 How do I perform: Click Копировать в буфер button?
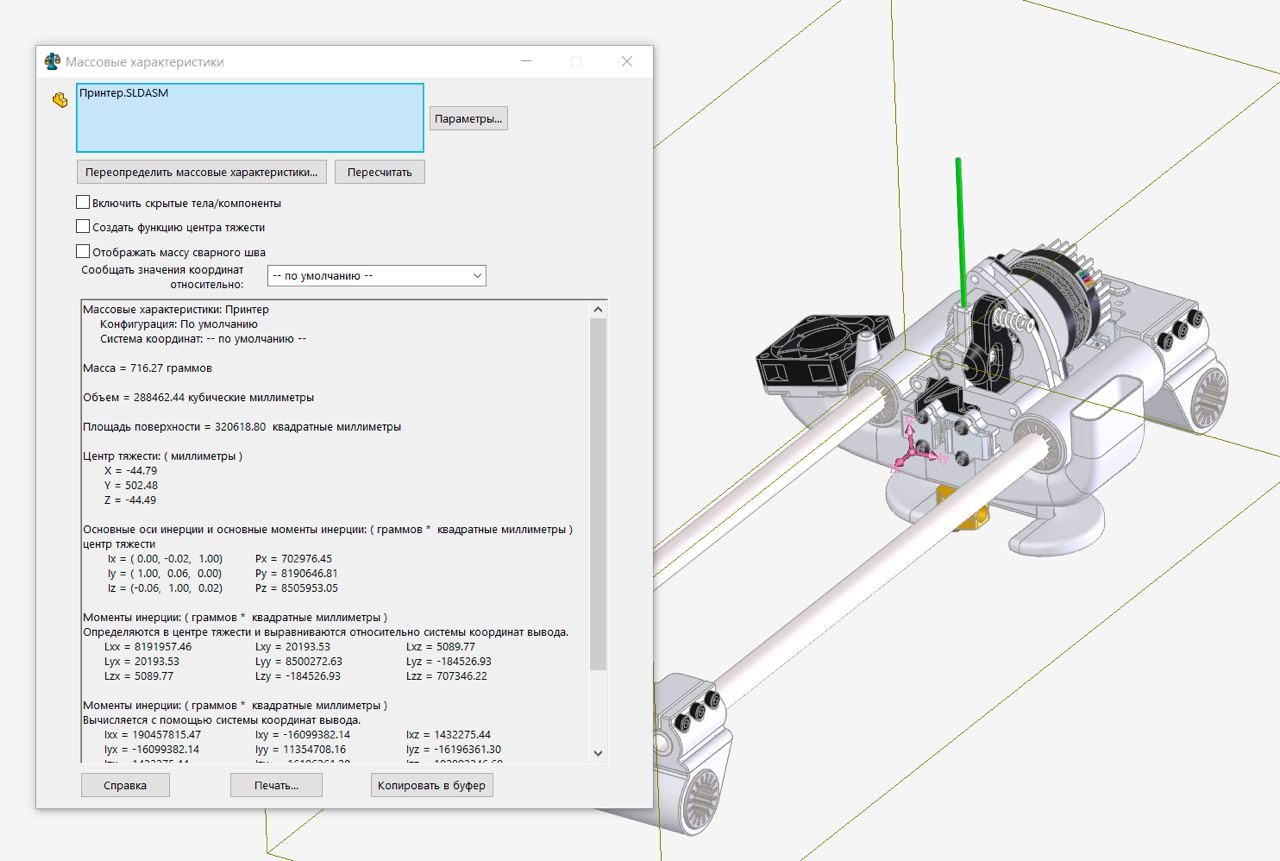click(x=432, y=785)
